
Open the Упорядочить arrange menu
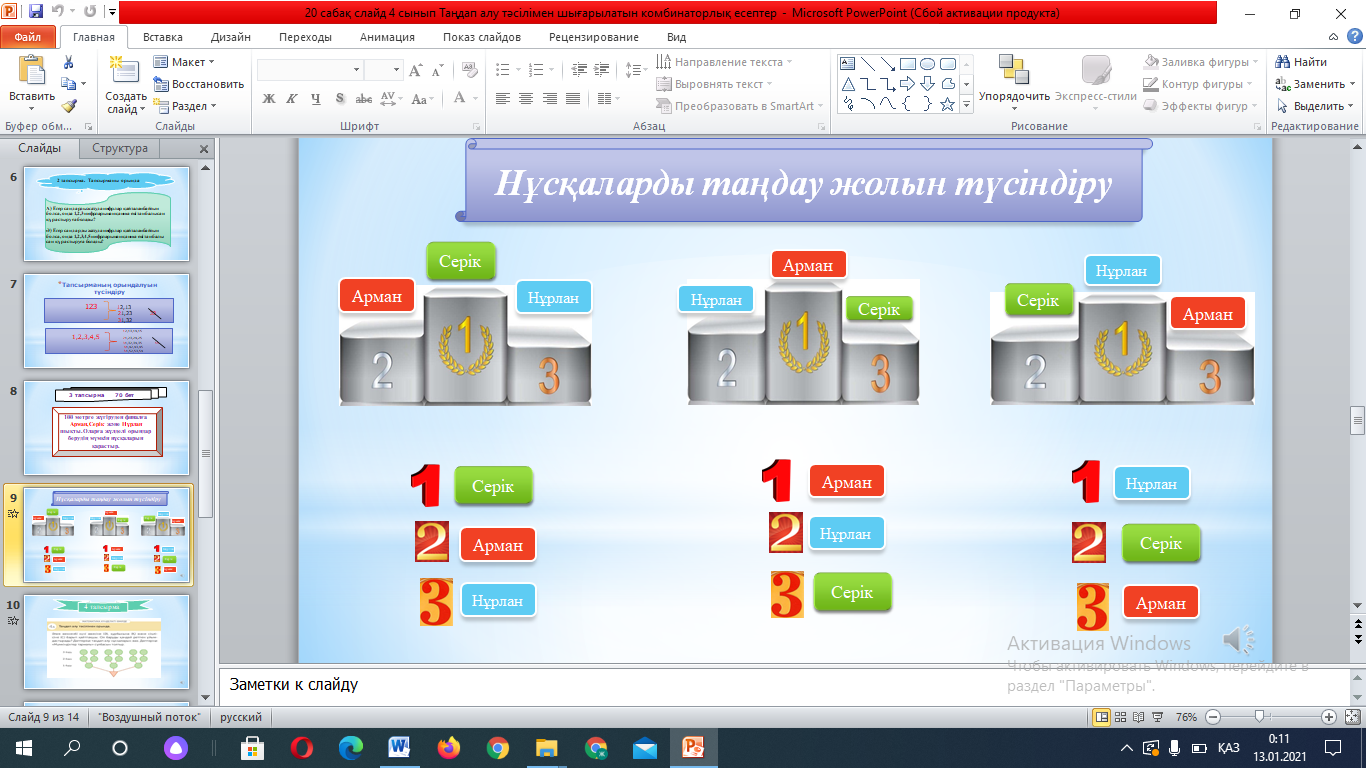point(1014,84)
